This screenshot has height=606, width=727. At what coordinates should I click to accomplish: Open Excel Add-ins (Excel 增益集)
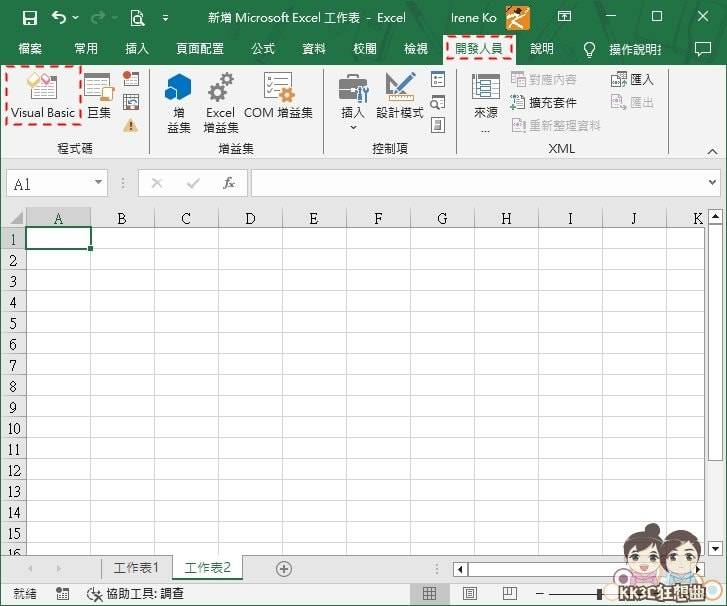221,103
